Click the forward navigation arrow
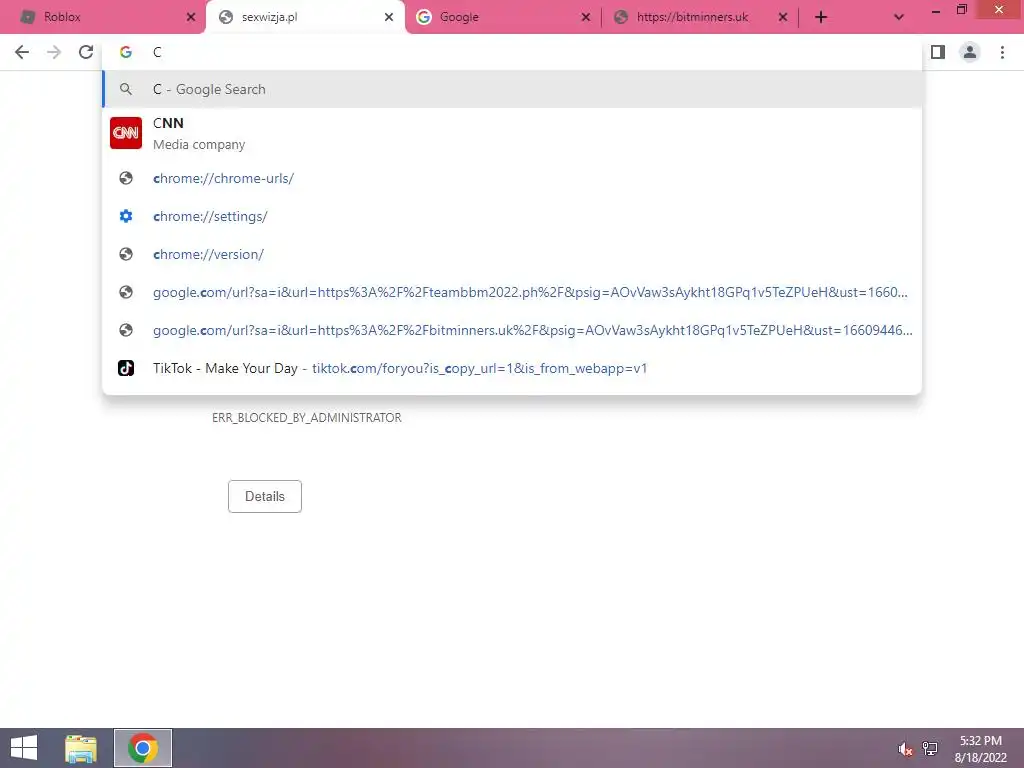1024x768 pixels. (x=54, y=52)
